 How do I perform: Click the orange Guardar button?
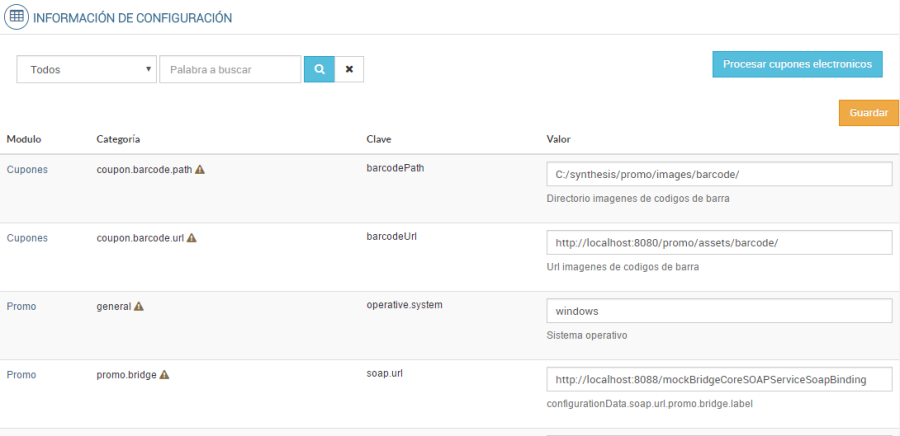868,113
